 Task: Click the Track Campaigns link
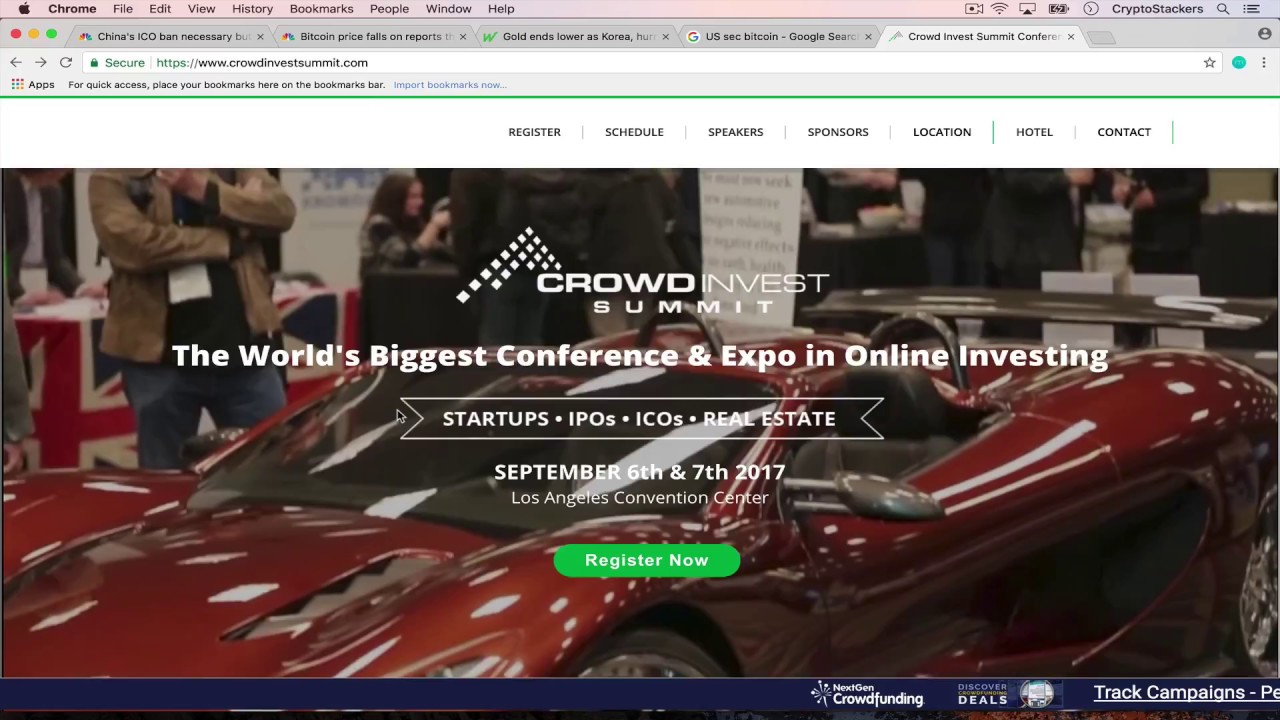(1186, 692)
